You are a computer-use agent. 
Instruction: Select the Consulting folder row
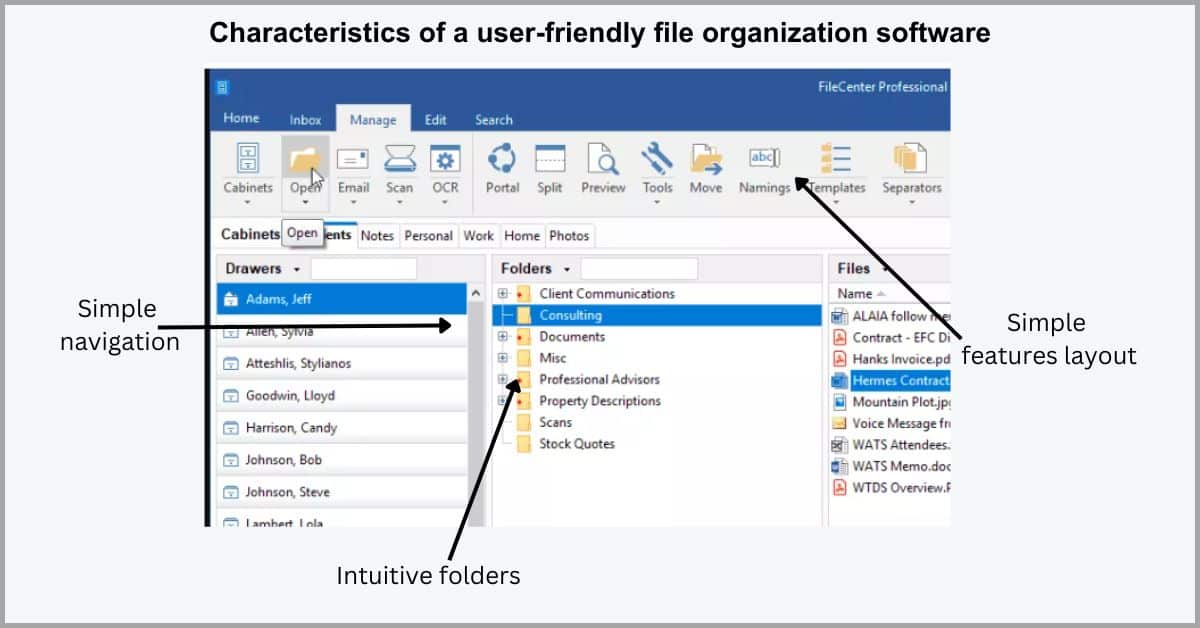tap(658, 315)
